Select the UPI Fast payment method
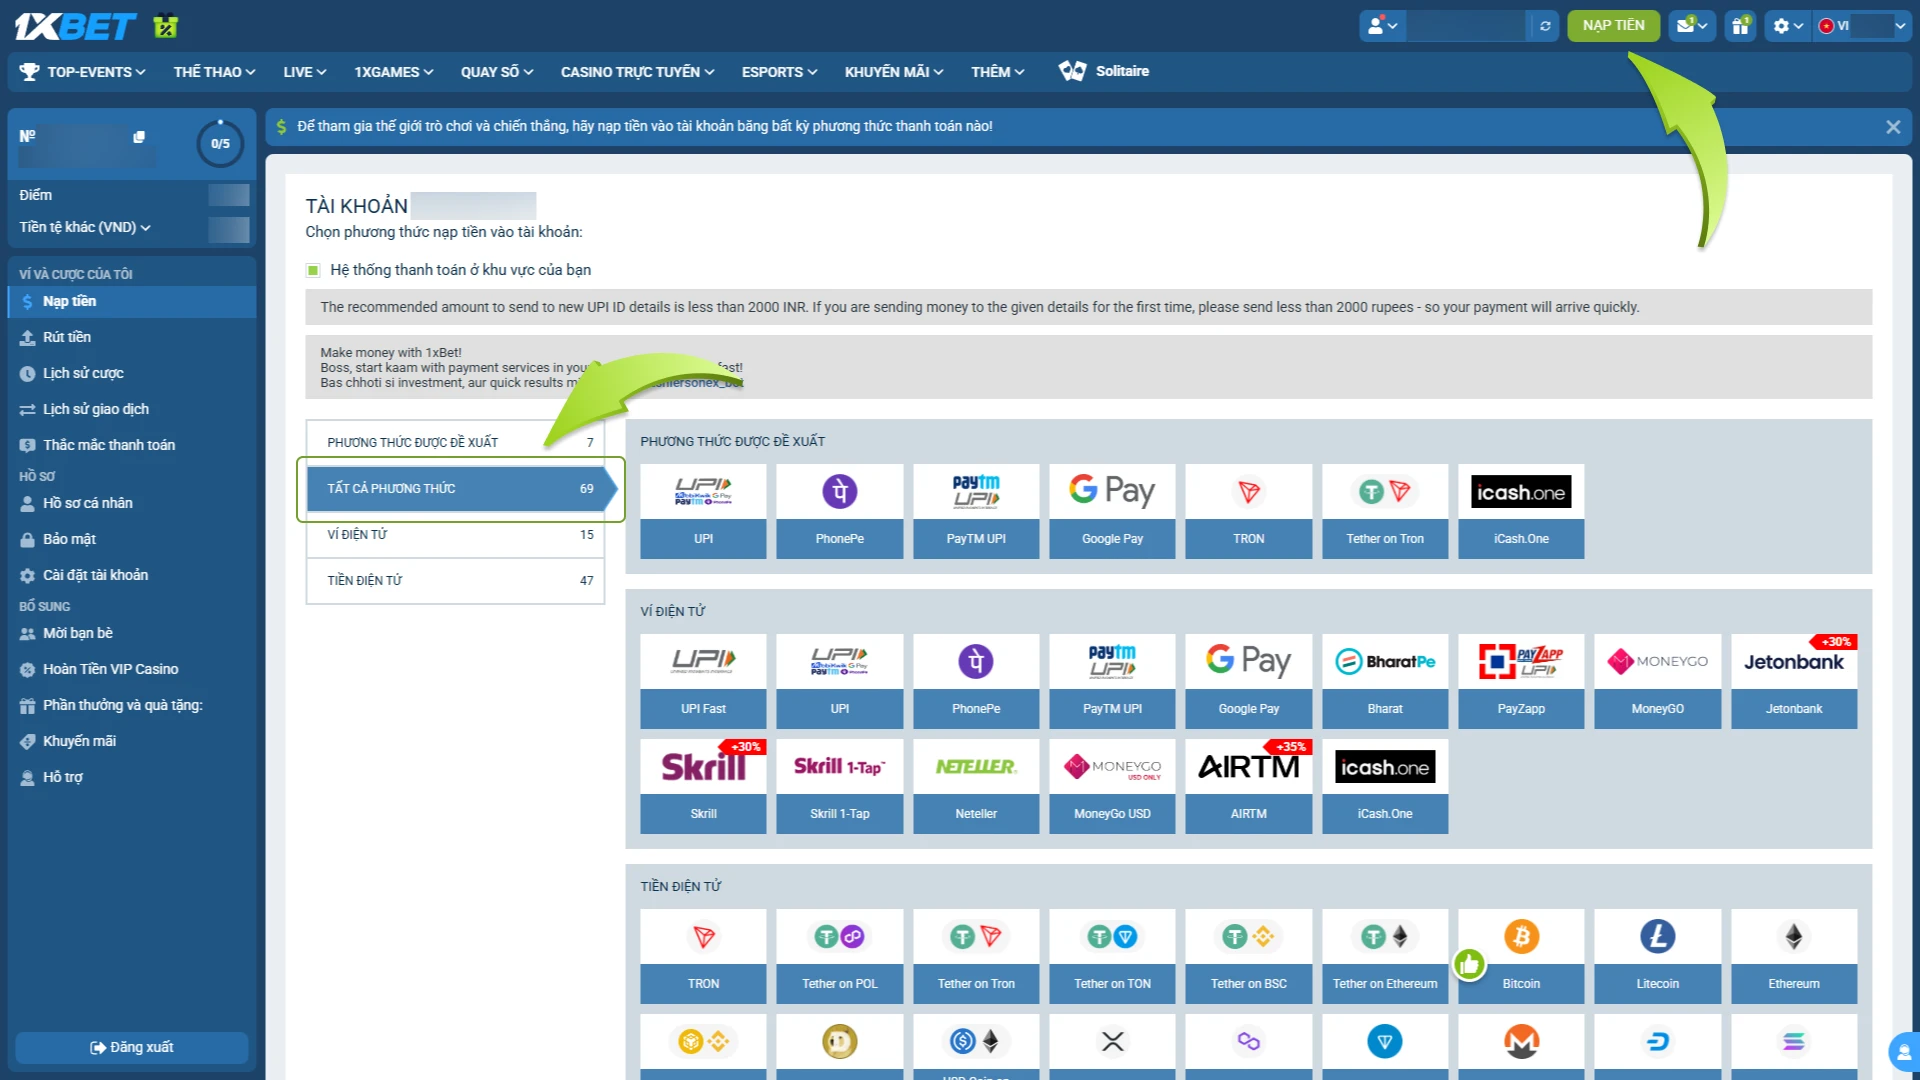Viewport: 1920px width, 1080px height. (703, 681)
